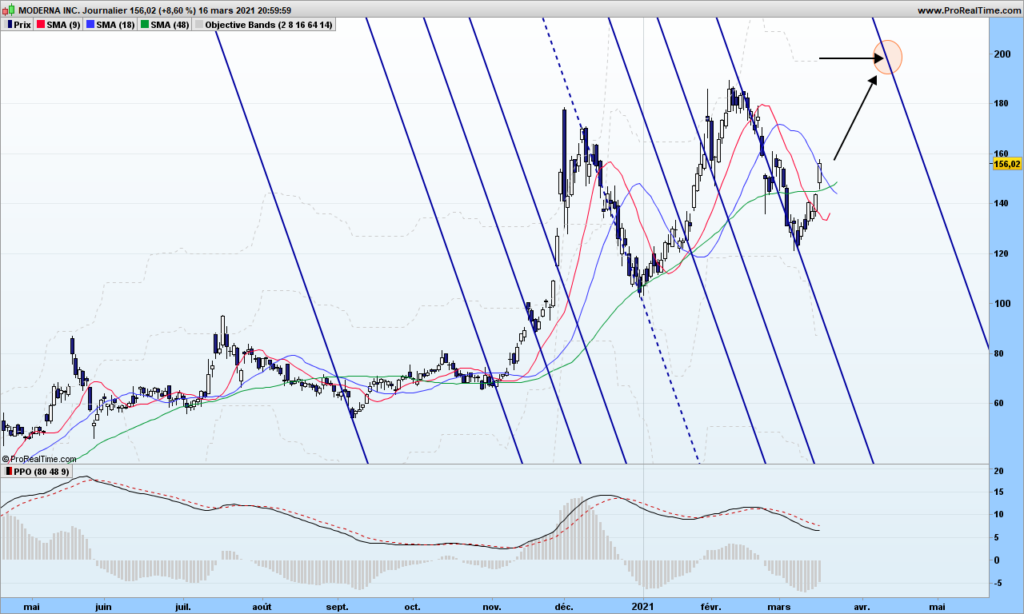
Task: Click the -5 level on the PPO axis
Action: click(x=998, y=583)
